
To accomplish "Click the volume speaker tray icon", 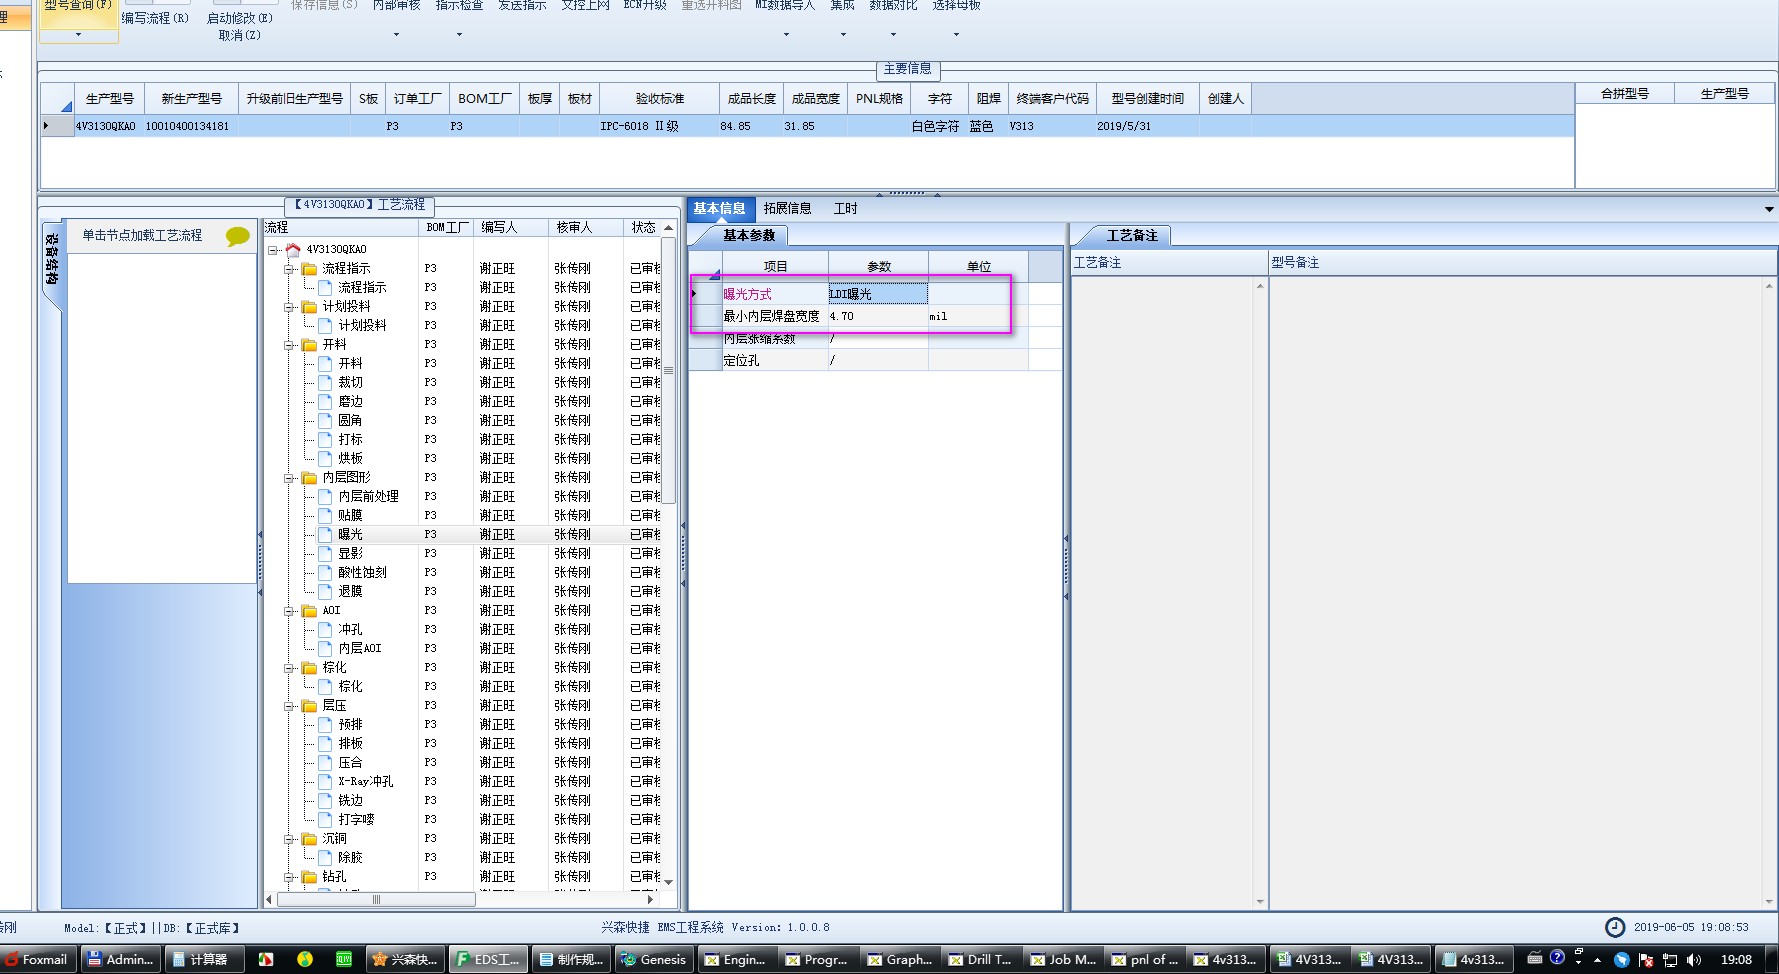I will [1693, 959].
